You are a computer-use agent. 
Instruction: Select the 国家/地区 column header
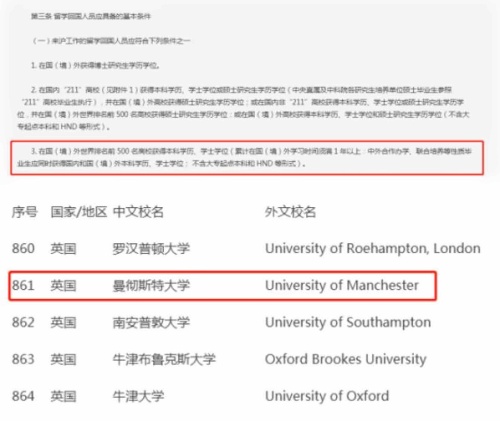point(79,212)
